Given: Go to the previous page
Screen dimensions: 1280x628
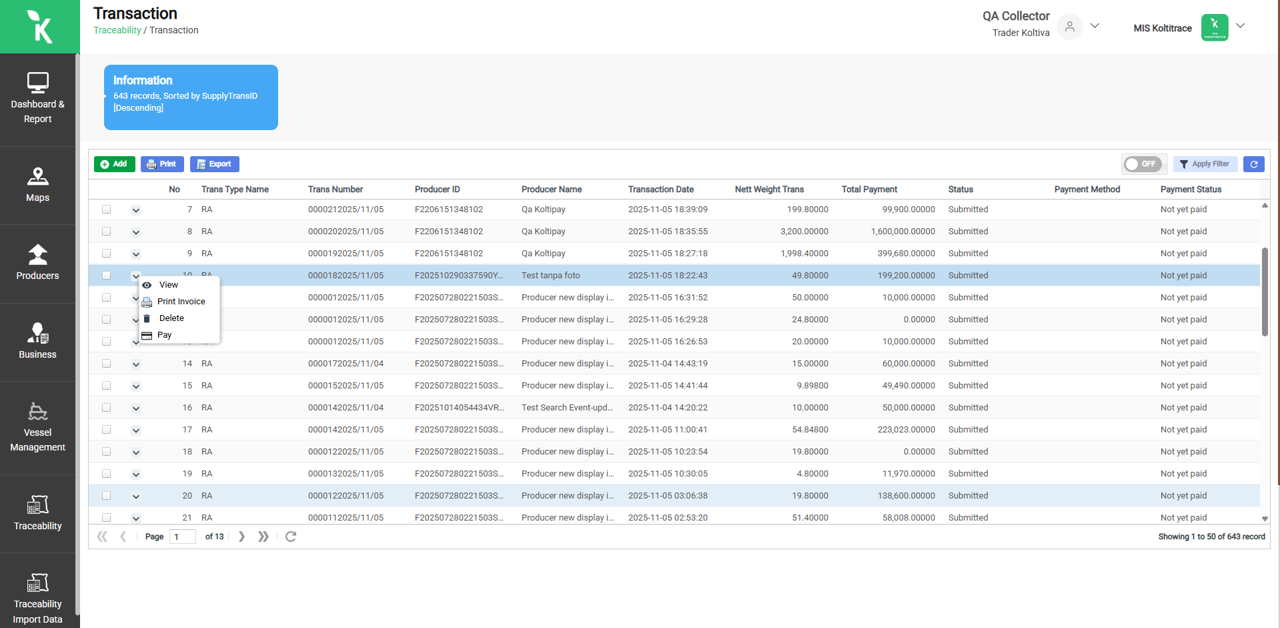Looking at the screenshot, I should 123,536.
